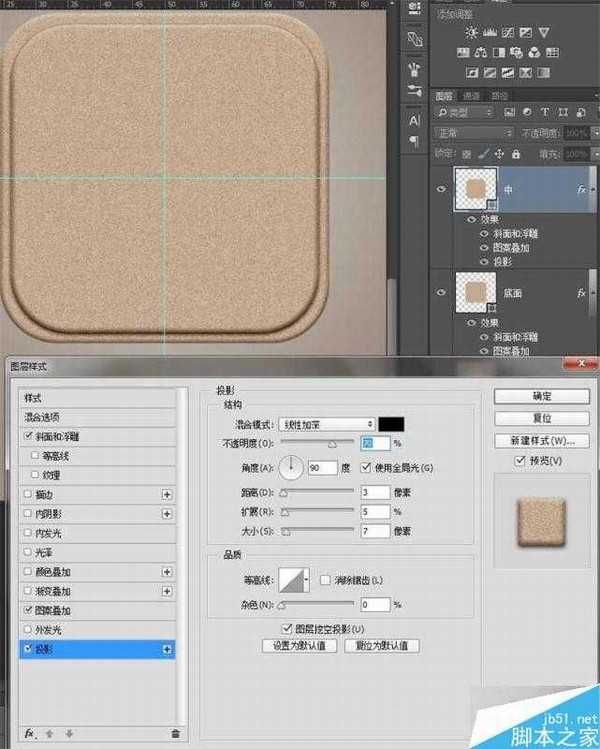Screen dimensions: 600x749
Task: Lock all (padlock icon) in Layers panel
Action: [515, 154]
